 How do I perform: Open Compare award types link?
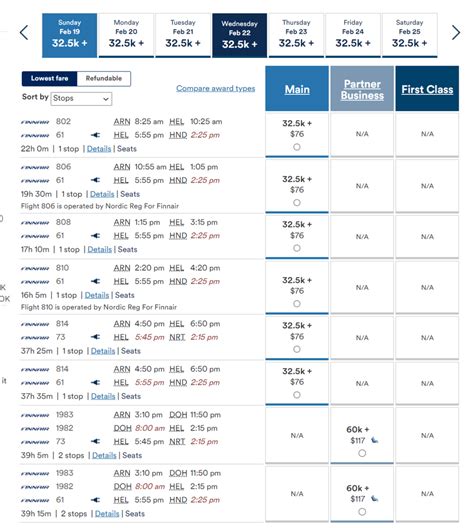point(215,89)
